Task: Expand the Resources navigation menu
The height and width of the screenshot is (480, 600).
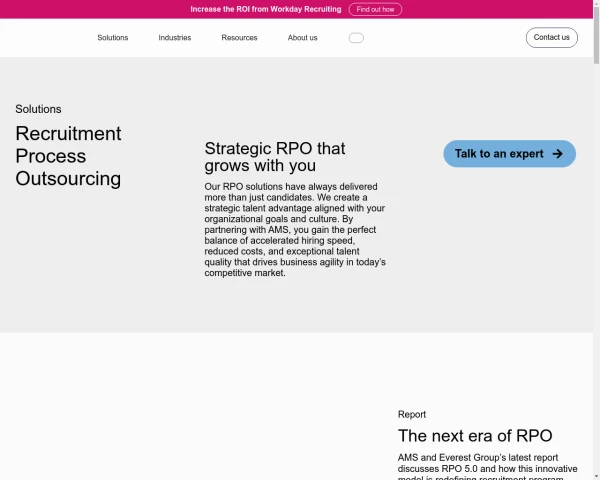Action: [239, 38]
